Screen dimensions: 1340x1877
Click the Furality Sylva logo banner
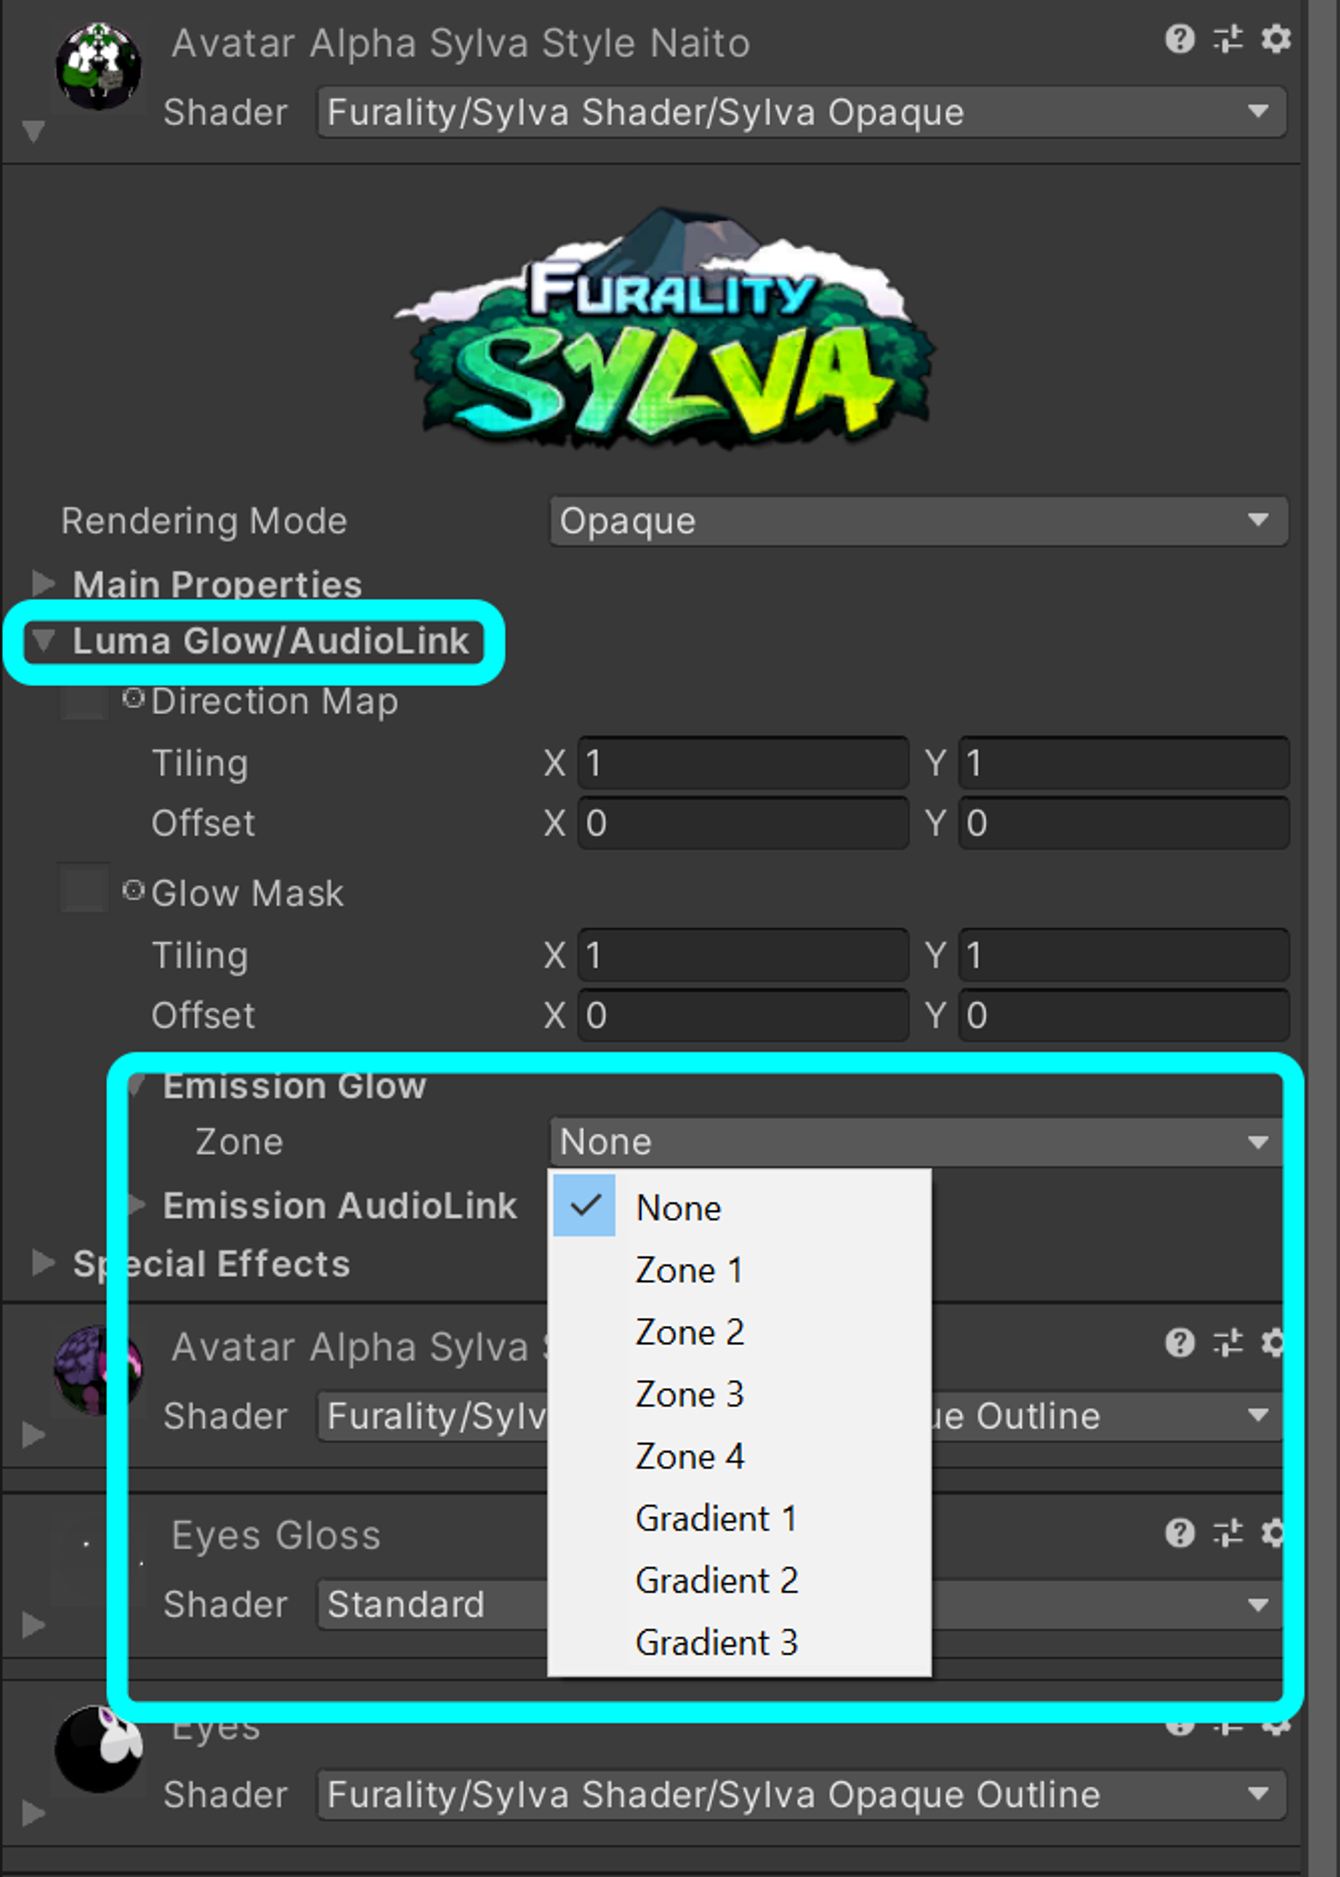pyautogui.click(x=665, y=327)
